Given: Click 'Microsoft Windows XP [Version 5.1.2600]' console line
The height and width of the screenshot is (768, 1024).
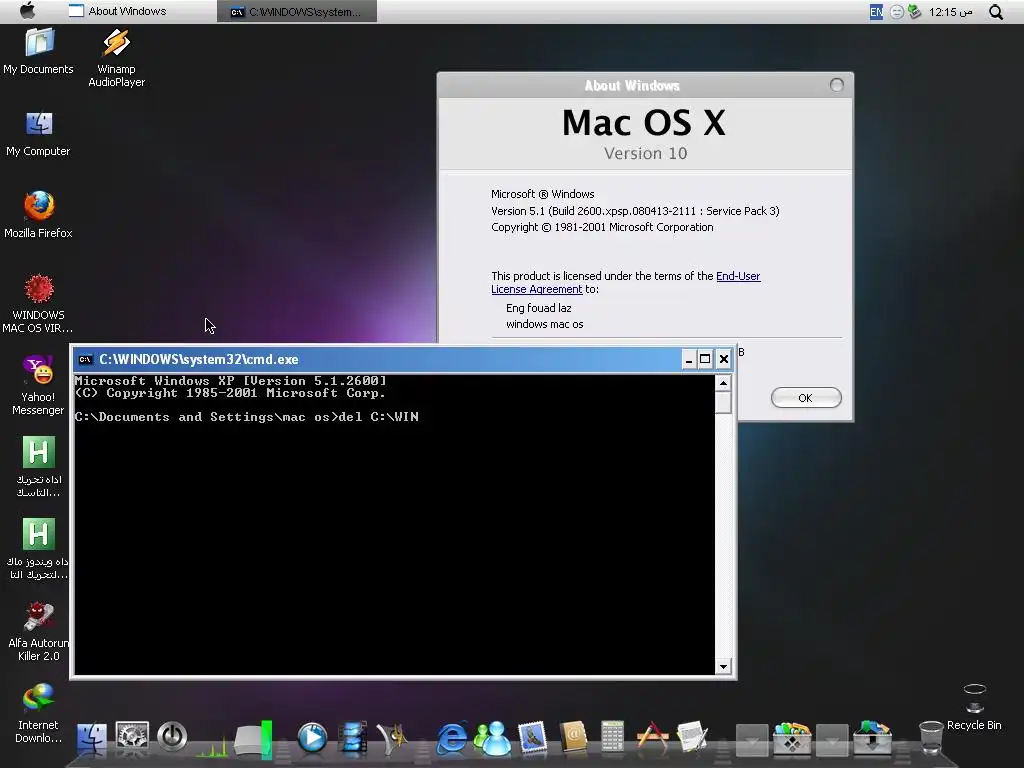Looking at the screenshot, I should 231,381.
